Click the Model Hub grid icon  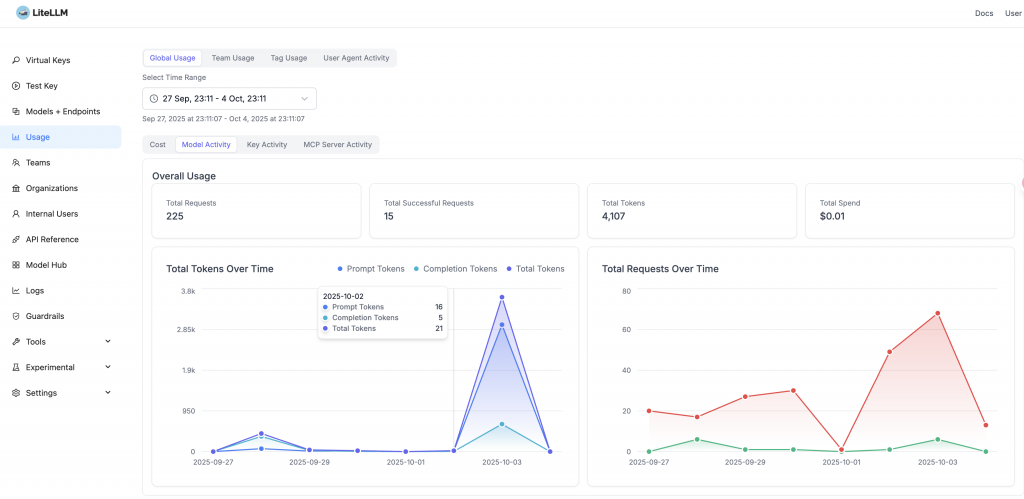tap(16, 265)
